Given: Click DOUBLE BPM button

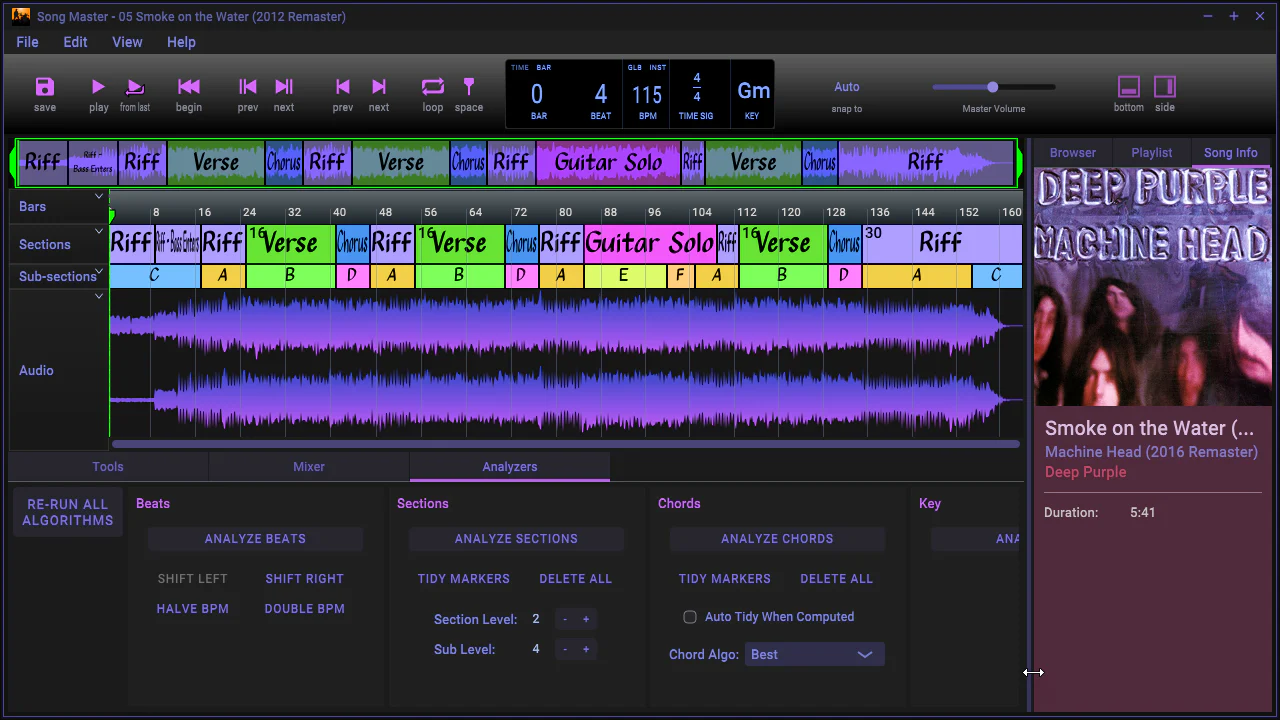Looking at the screenshot, I should click(304, 609).
